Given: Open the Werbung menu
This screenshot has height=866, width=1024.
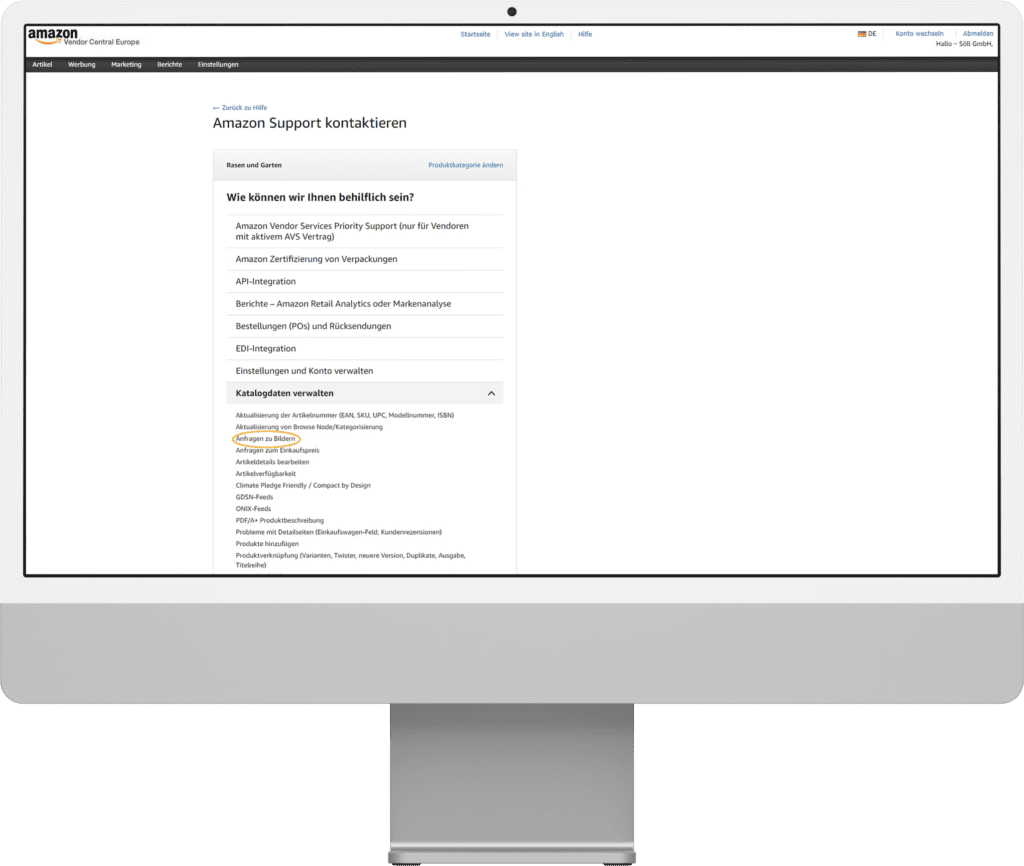Looking at the screenshot, I should (82, 65).
